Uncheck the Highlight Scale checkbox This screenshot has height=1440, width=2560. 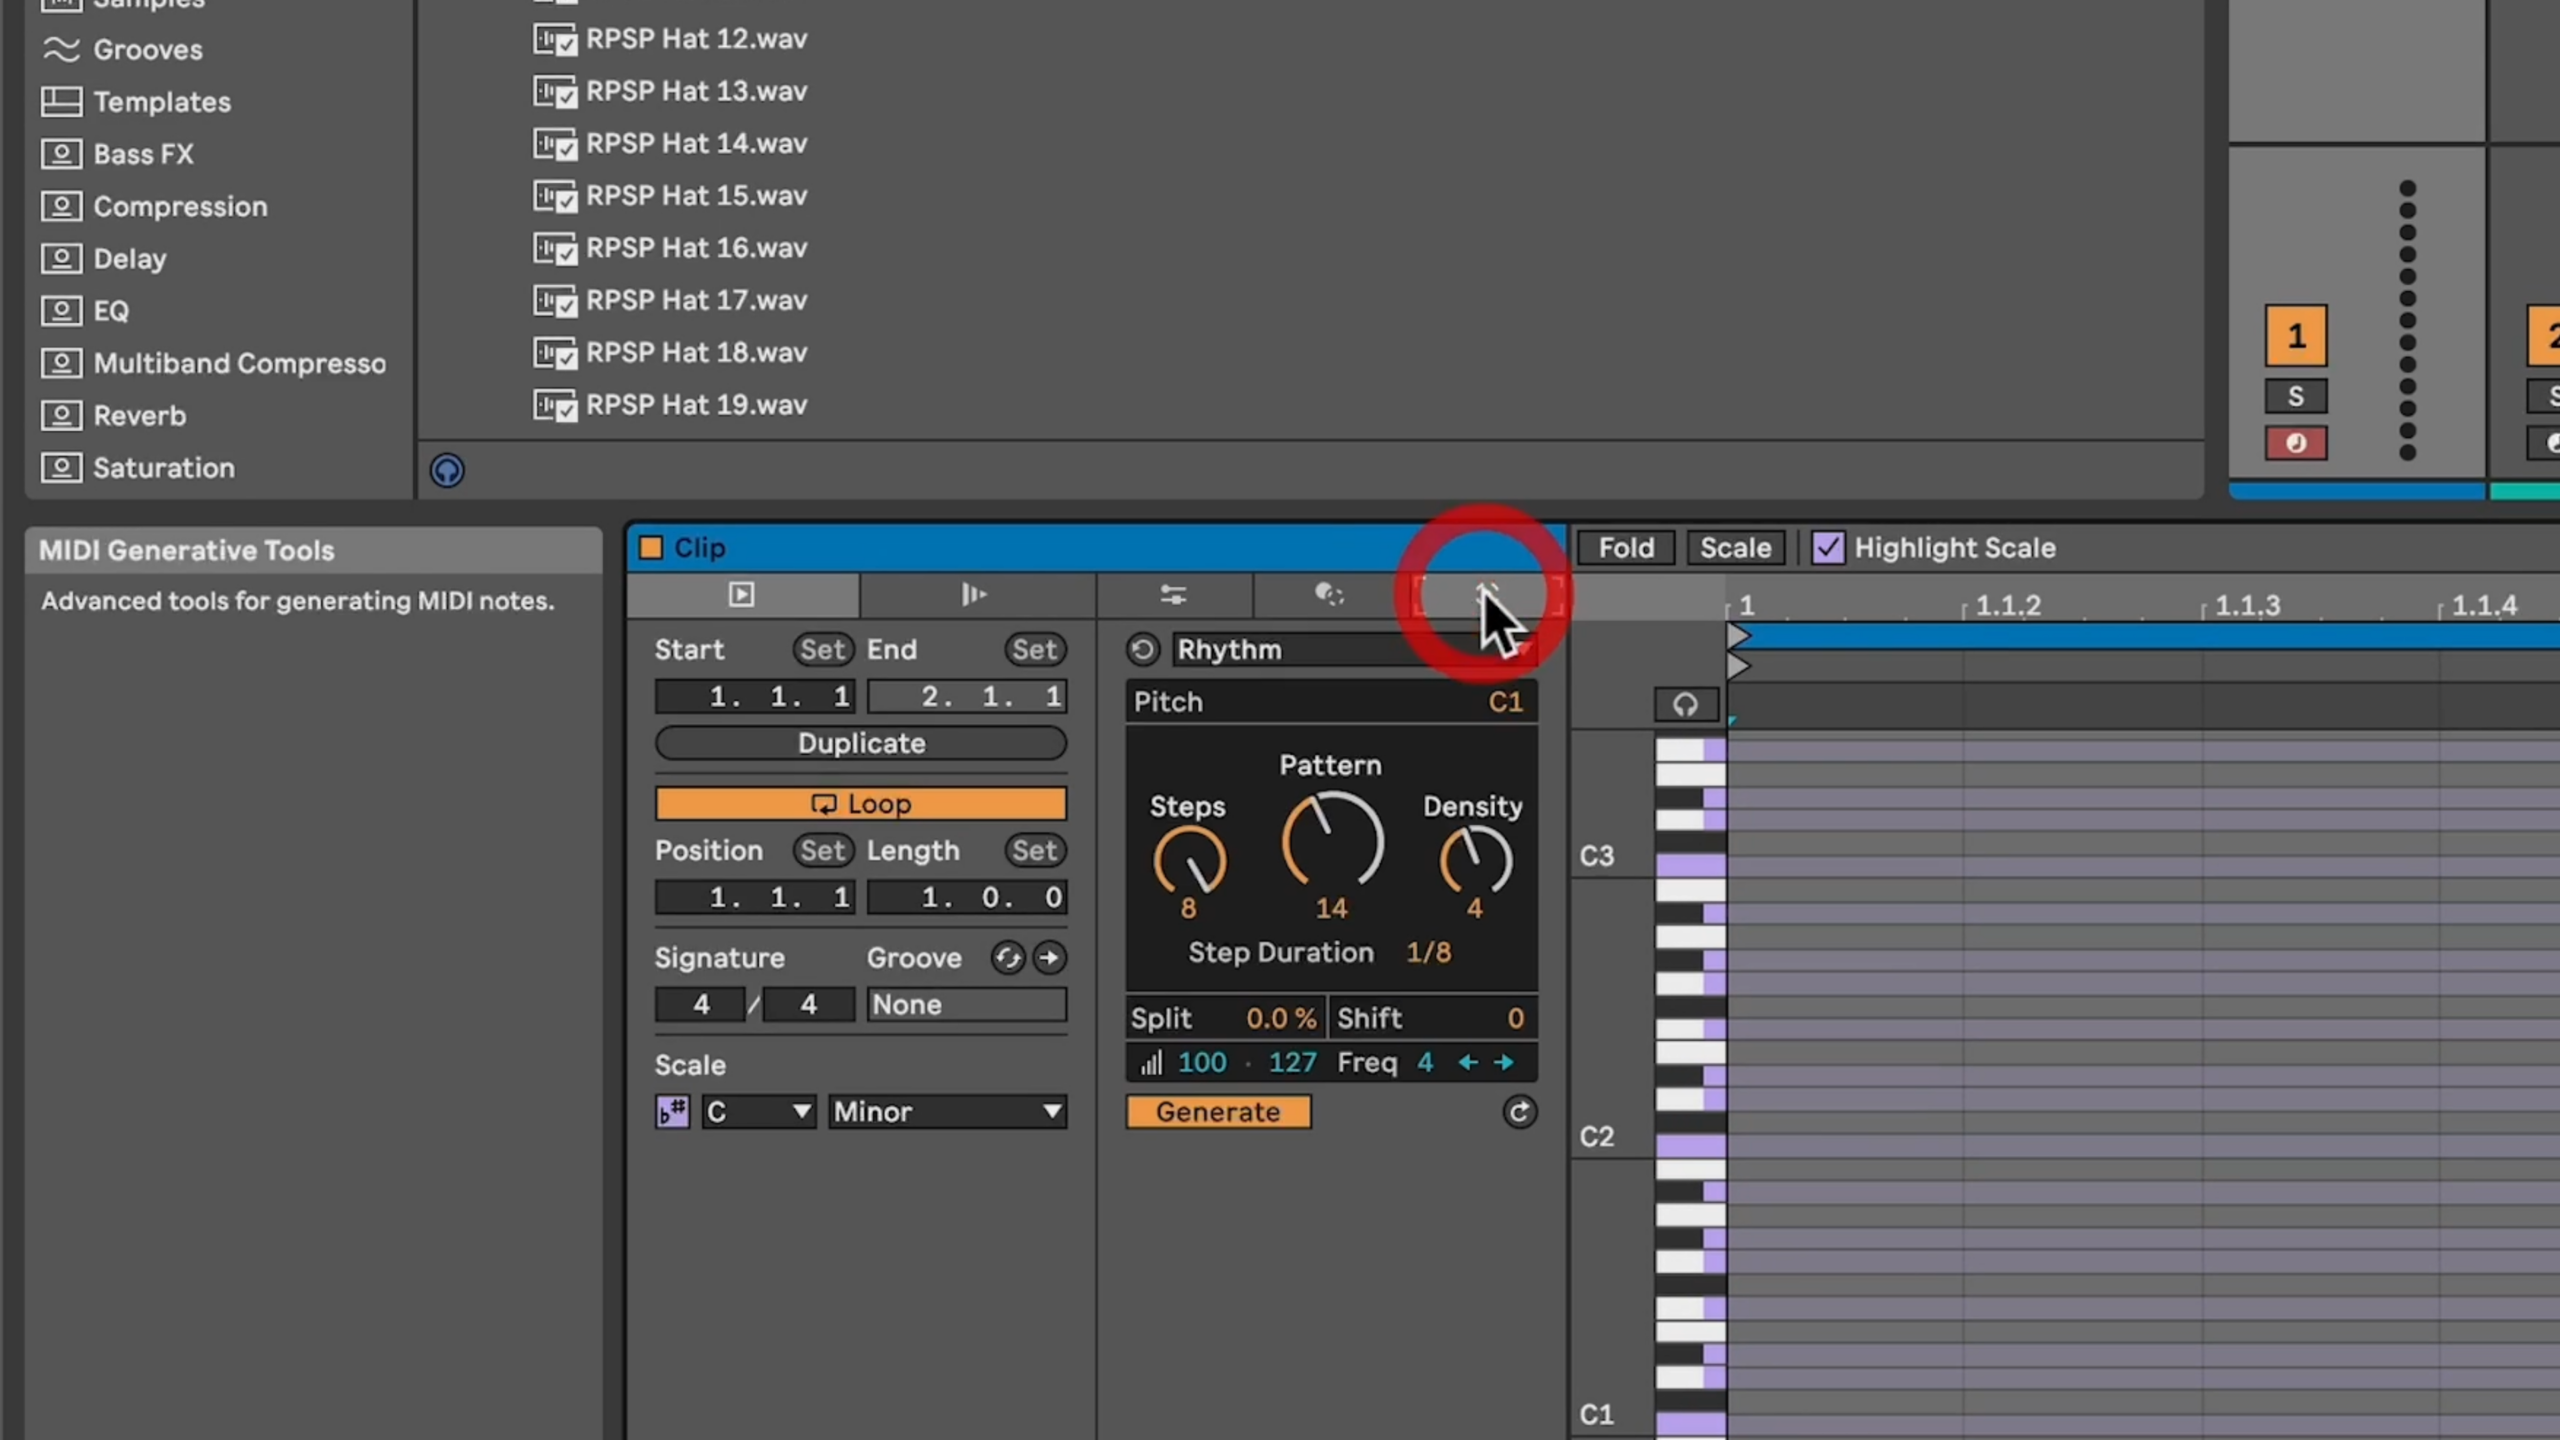tap(1828, 548)
